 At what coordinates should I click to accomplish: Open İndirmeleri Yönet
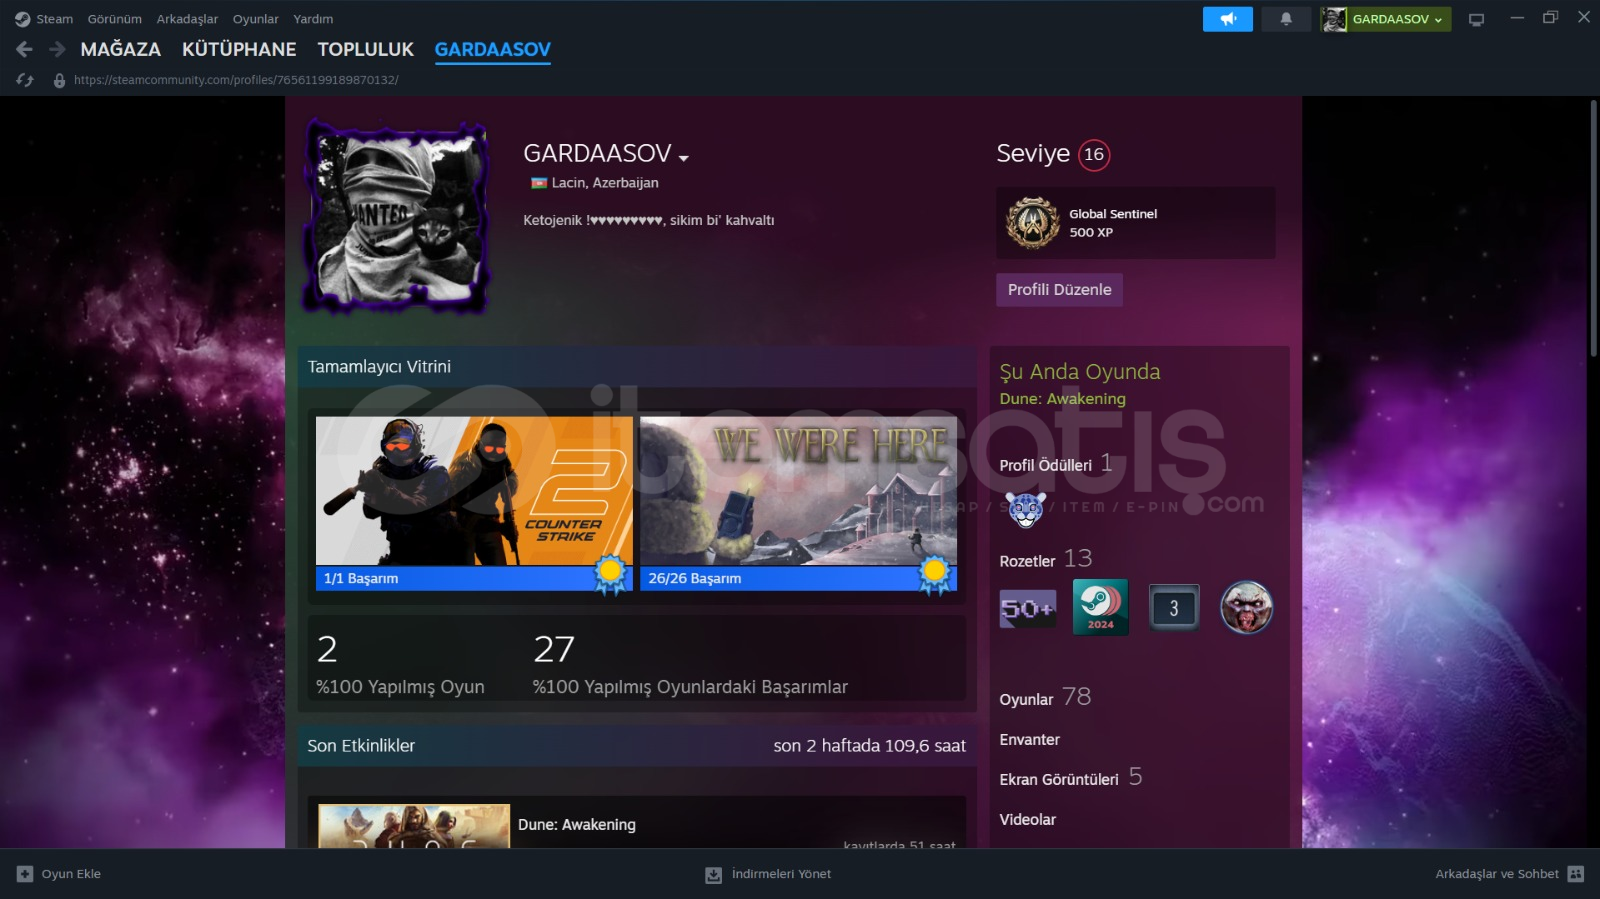point(781,874)
